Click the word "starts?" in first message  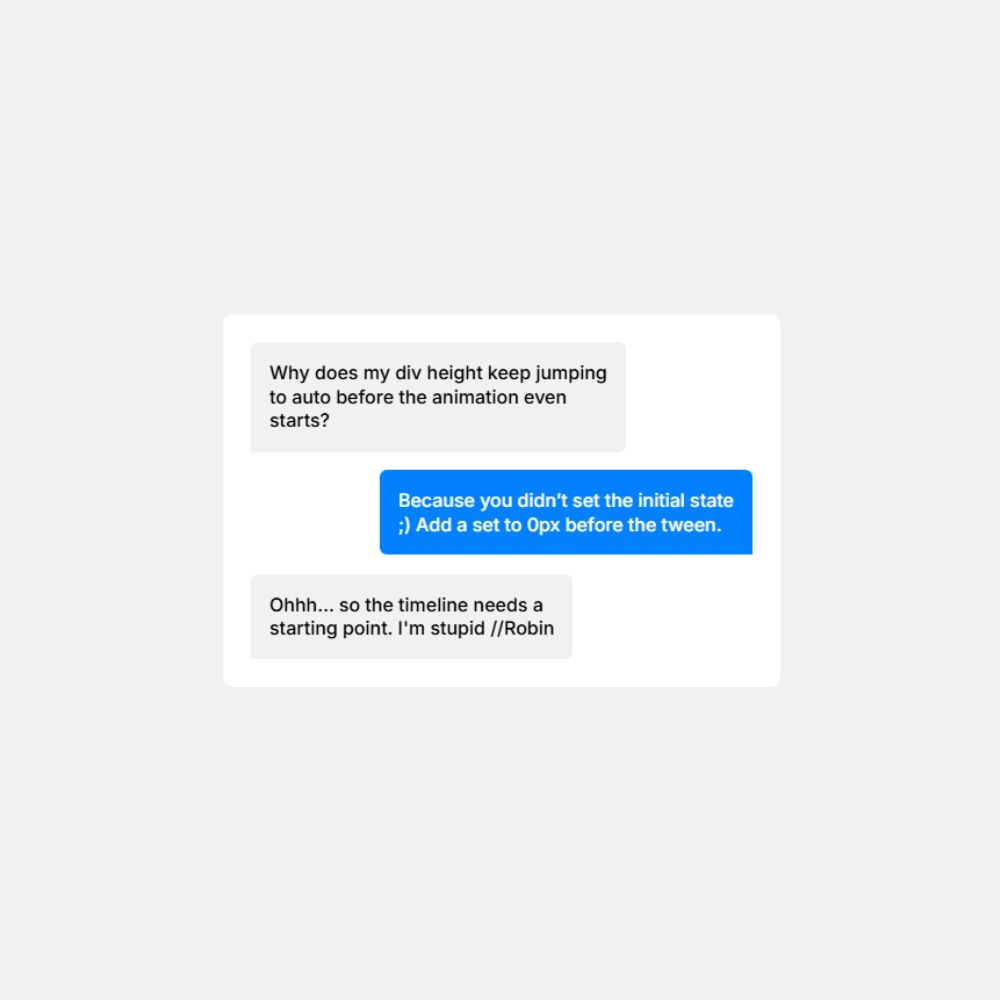click(299, 421)
